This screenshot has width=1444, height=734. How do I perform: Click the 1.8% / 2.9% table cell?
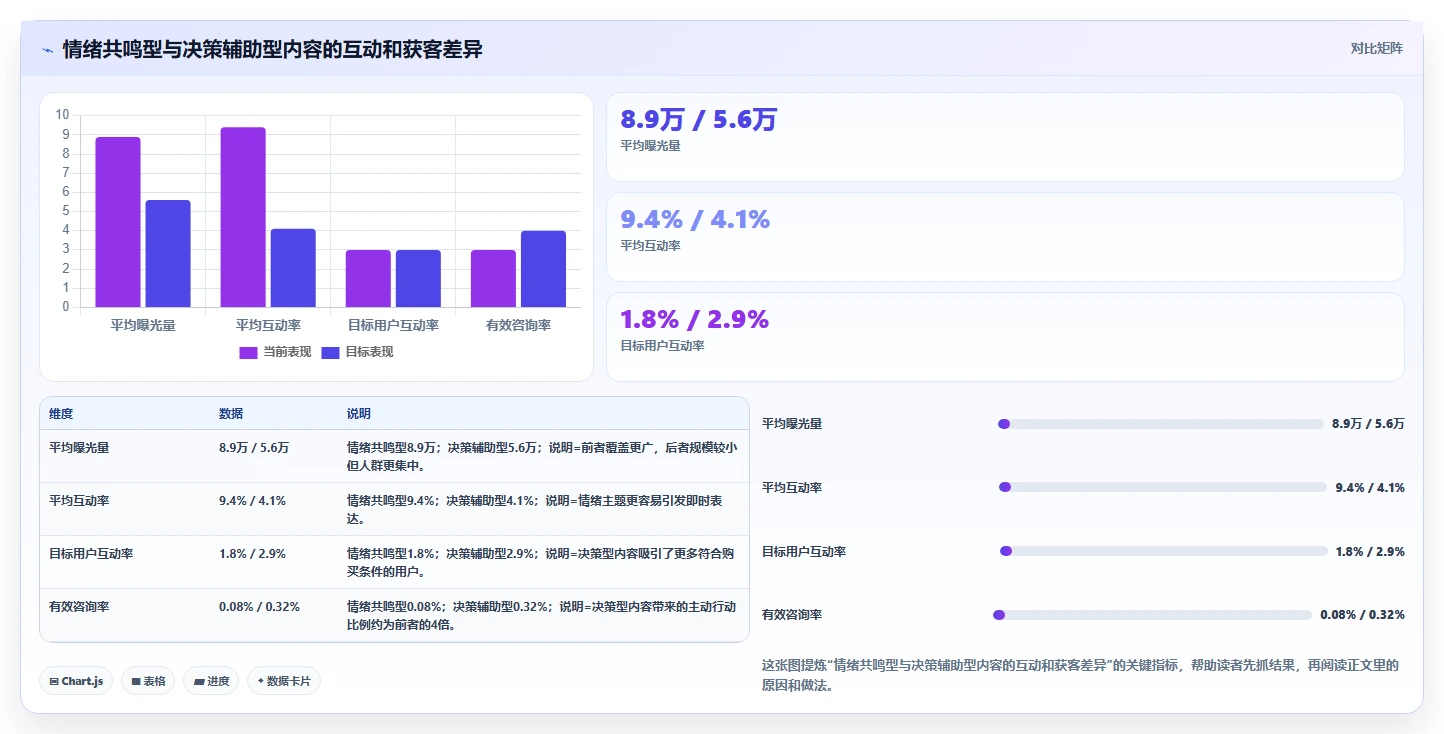pos(253,553)
